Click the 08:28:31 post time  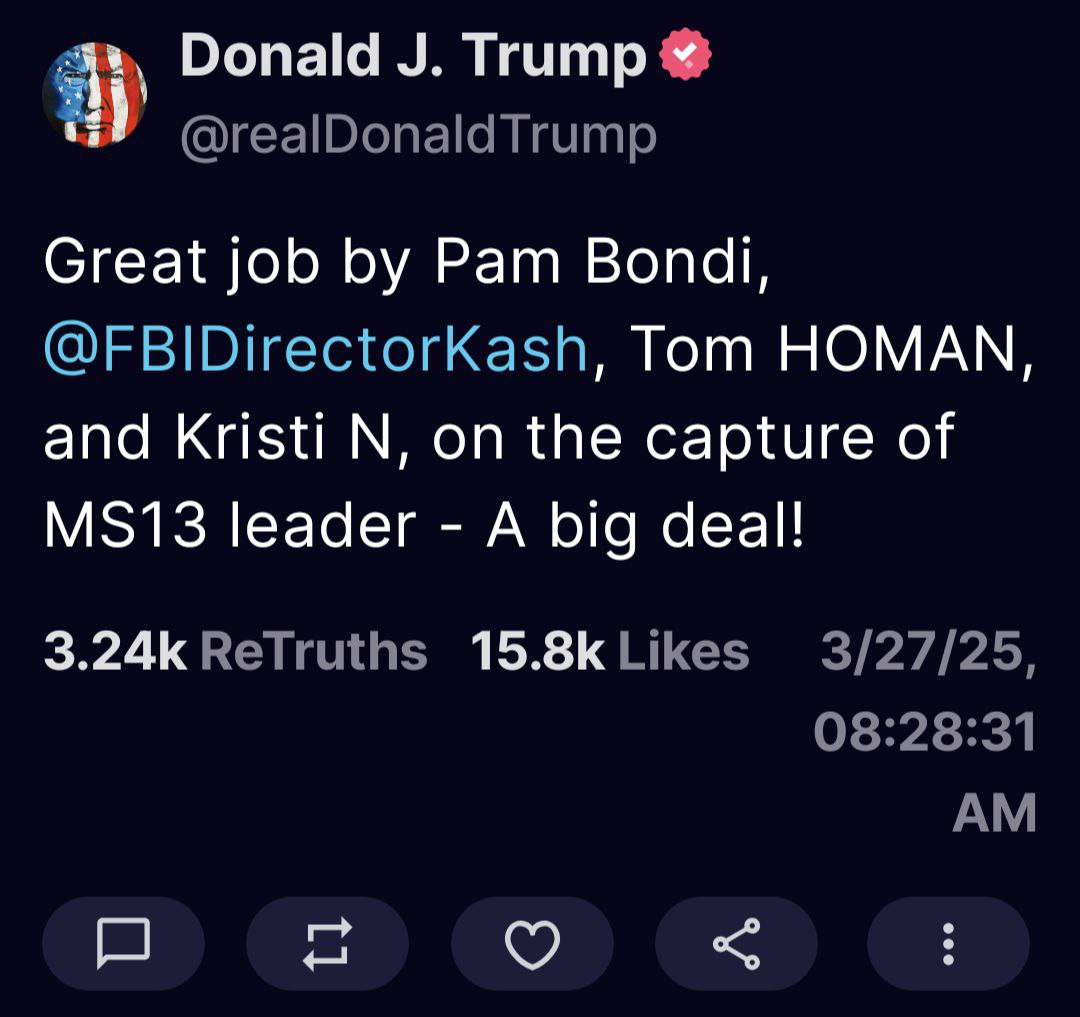click(x=924, y=733)
